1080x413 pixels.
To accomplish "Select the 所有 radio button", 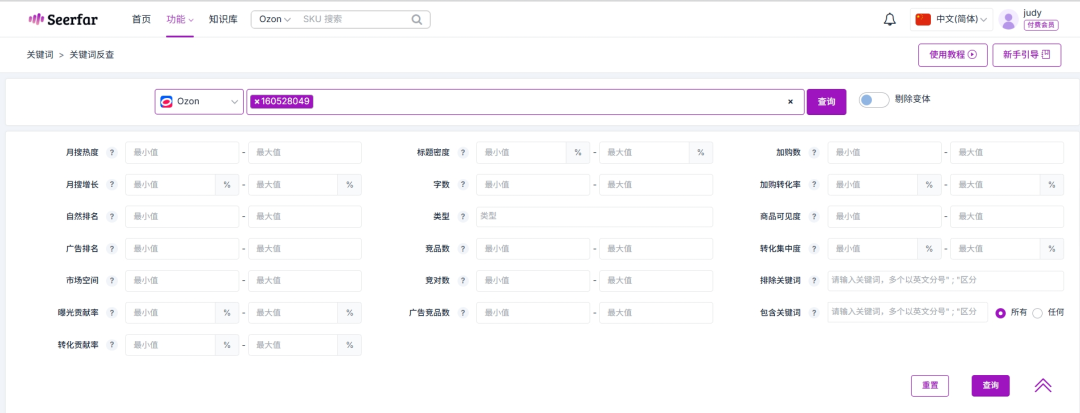I will [1000, 313].
